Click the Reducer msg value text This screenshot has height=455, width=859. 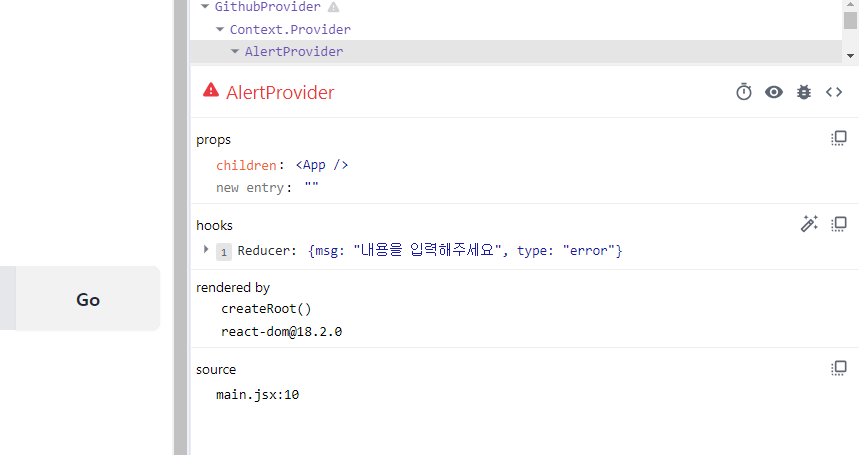pyautogui.click(x=427, y=250)
